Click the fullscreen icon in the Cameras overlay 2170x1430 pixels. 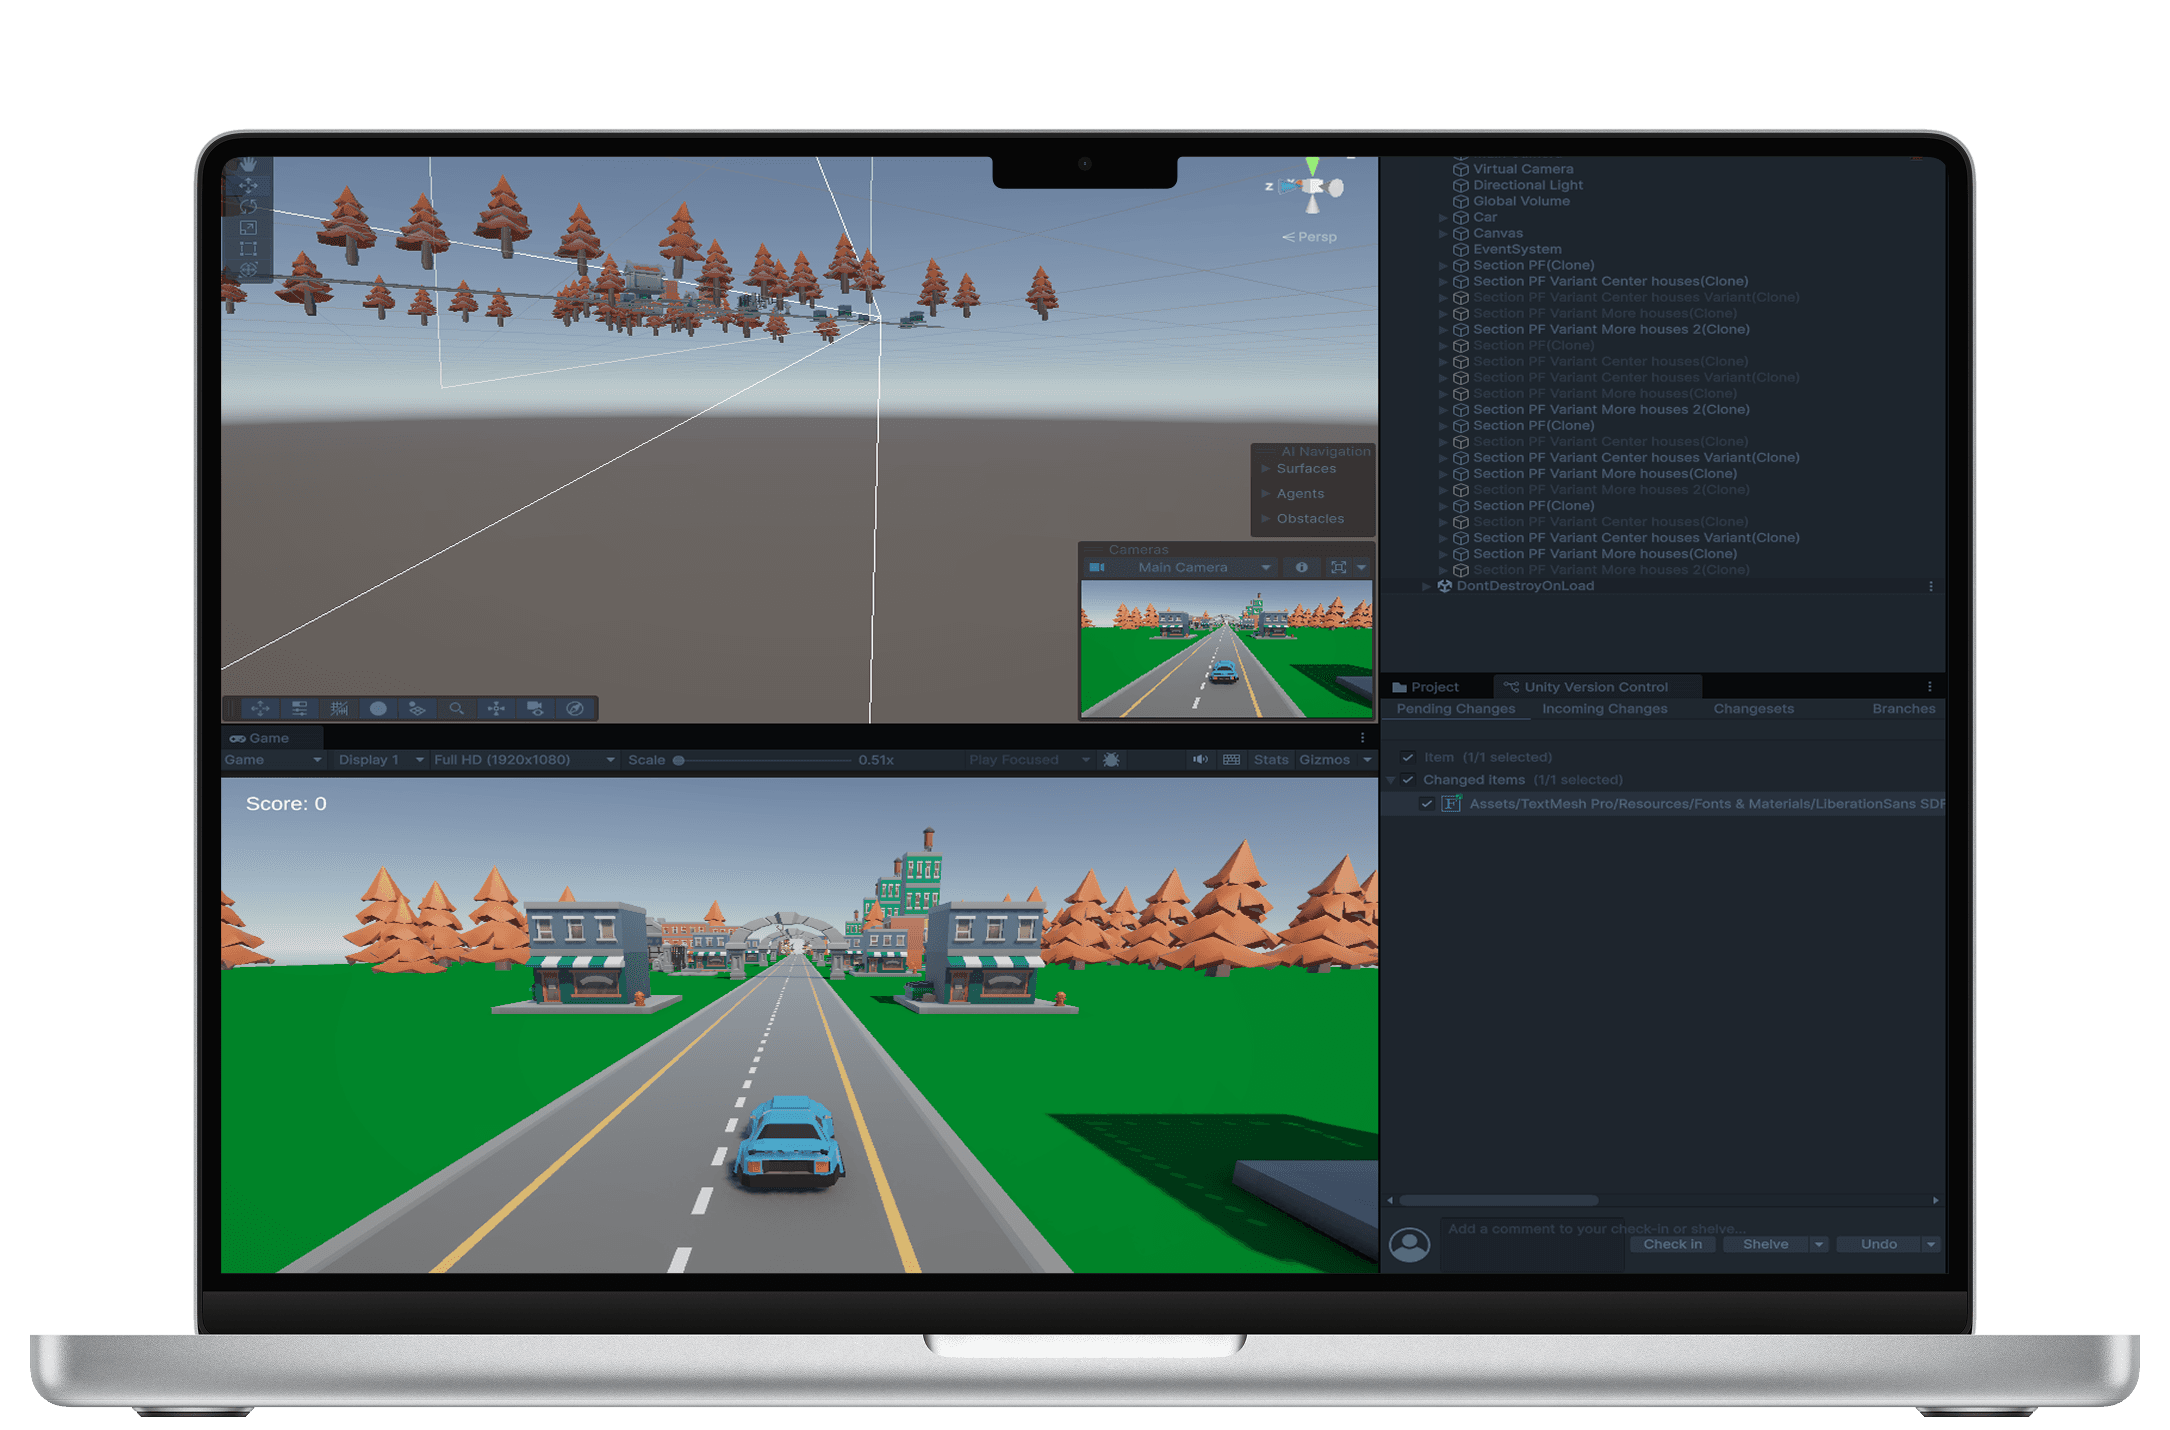click(1341, 567)
